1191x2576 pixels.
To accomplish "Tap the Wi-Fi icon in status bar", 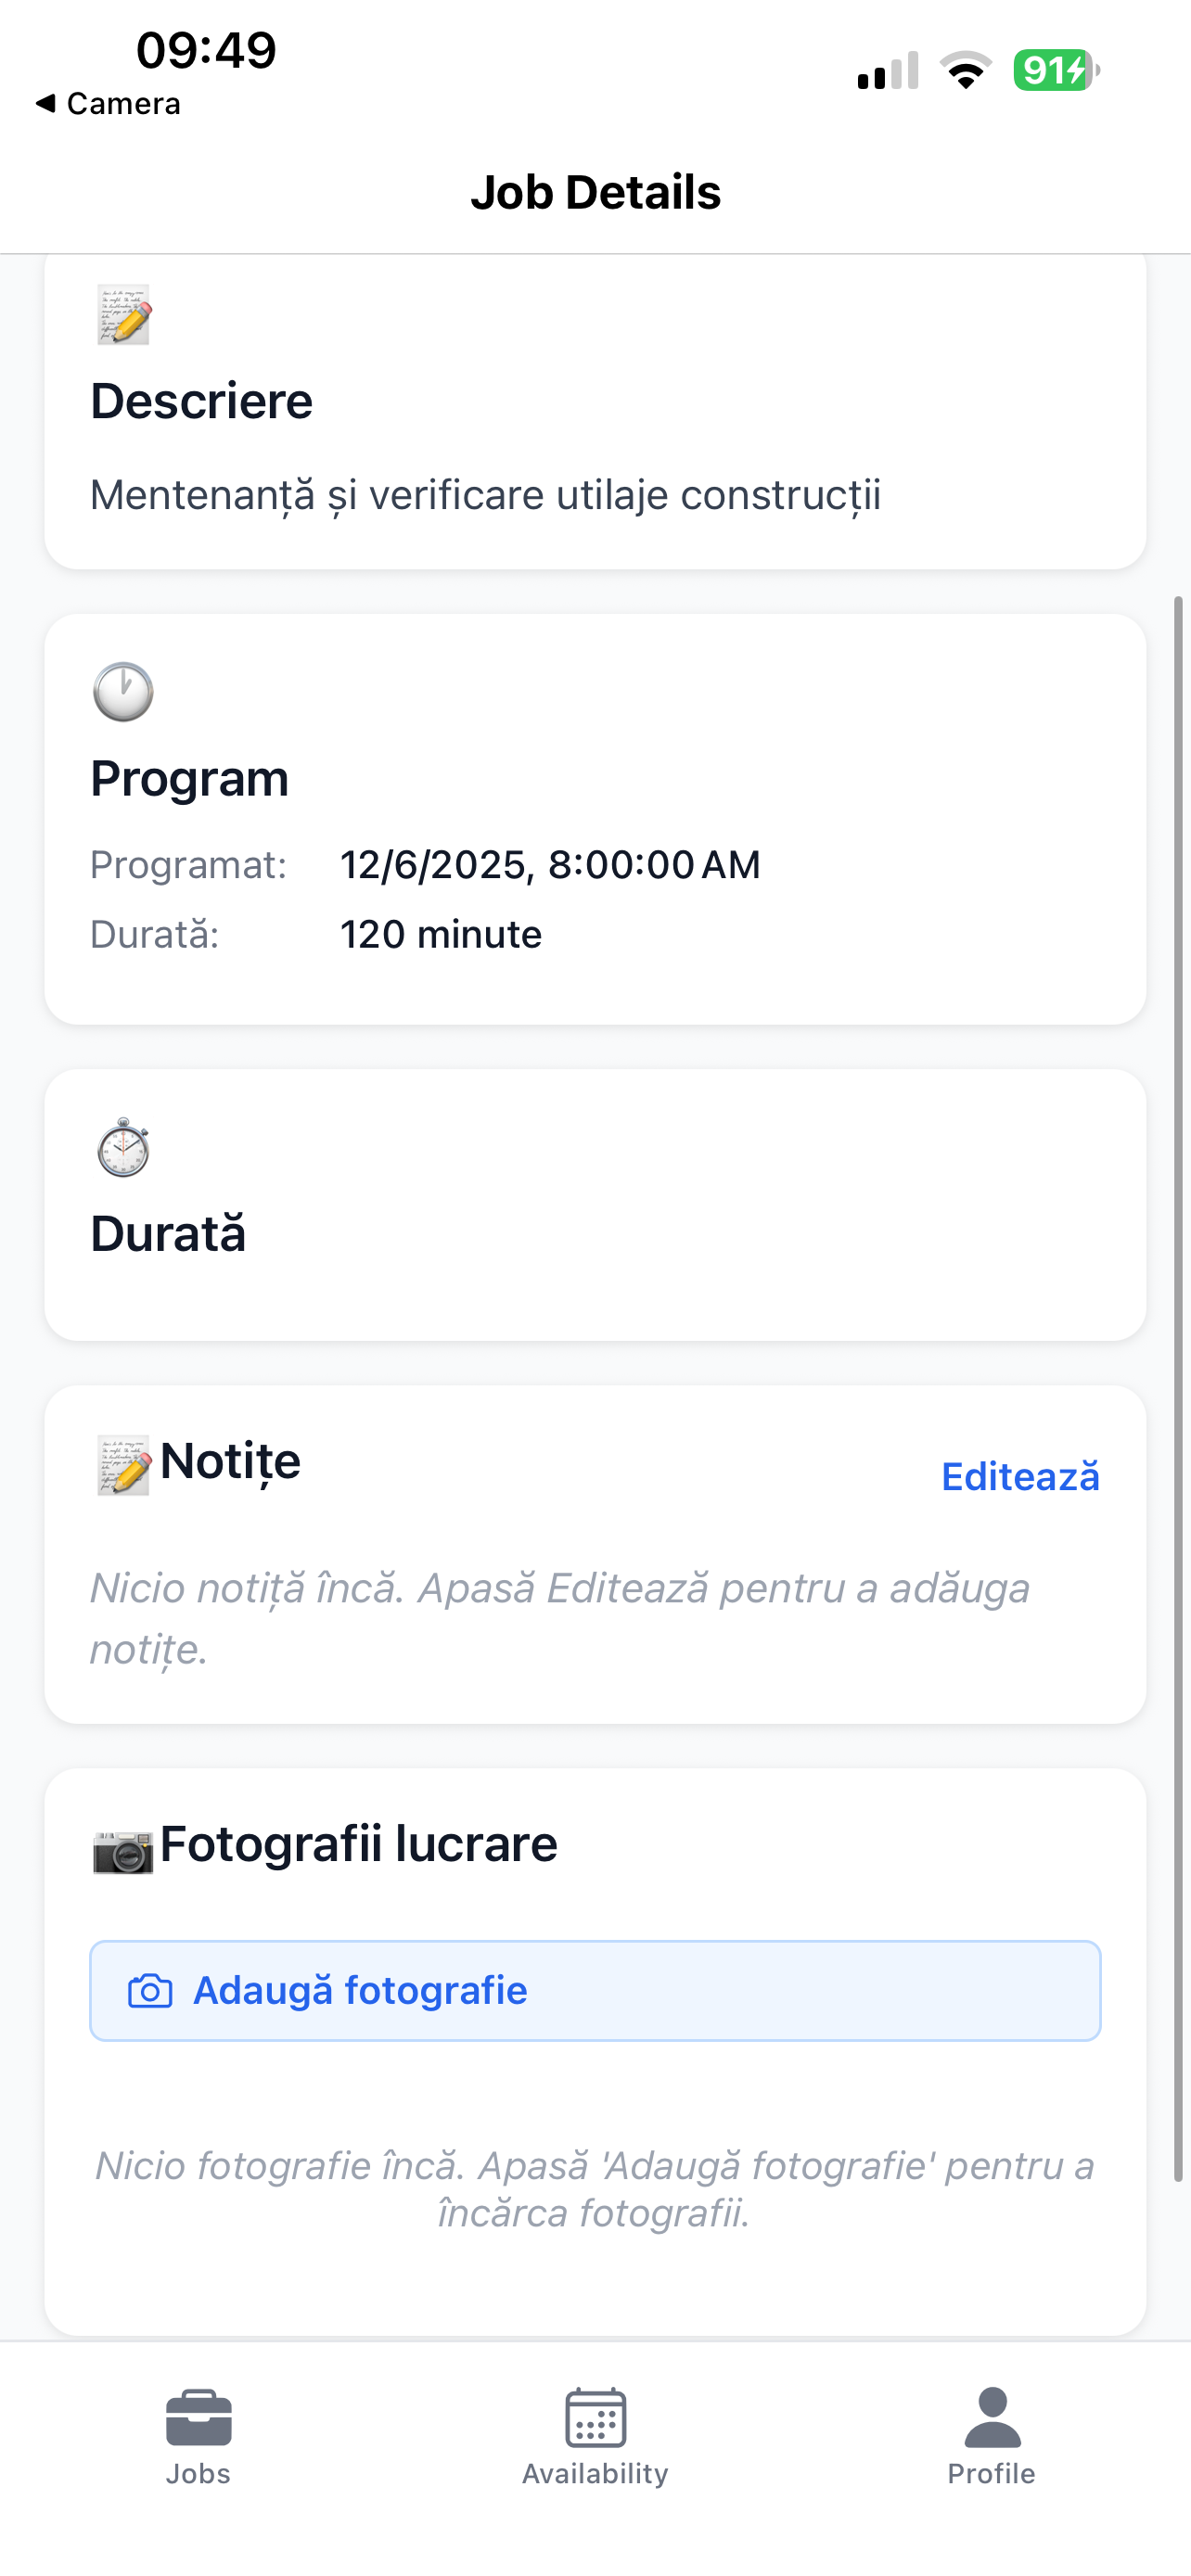I will point(966,70).
